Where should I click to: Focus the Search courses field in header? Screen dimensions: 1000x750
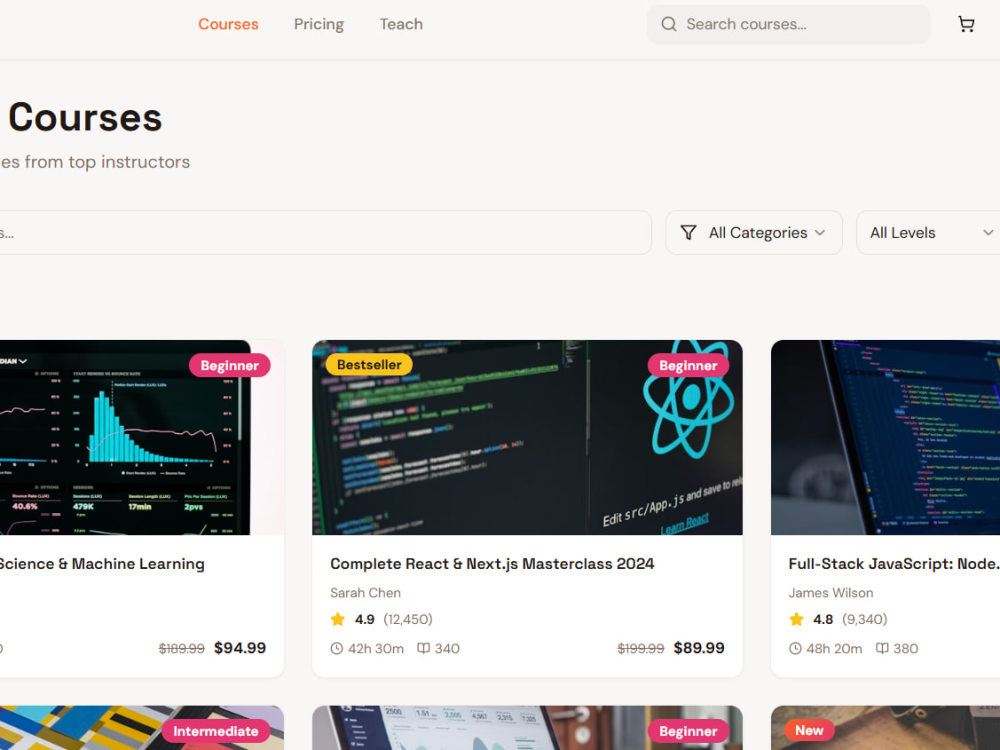[x=789, y=24]
